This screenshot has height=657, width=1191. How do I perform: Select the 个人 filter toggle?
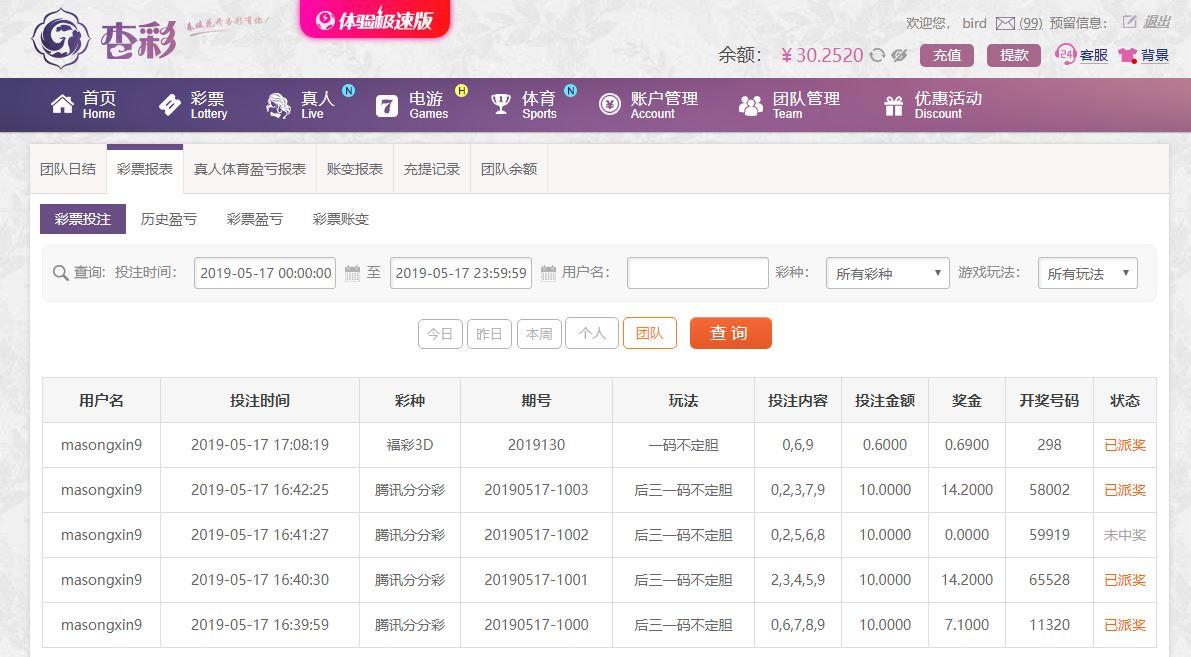click(x=592, y=333)
